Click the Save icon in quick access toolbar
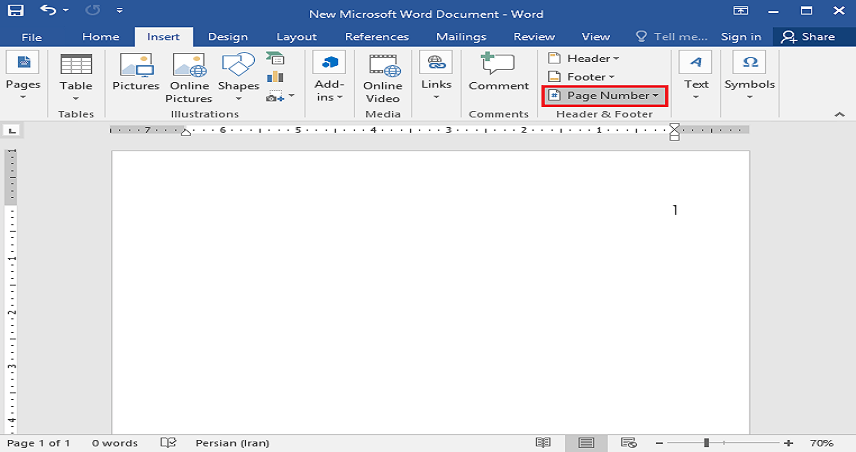This screenshot has width=856, height=452. (x=15, y=10)
